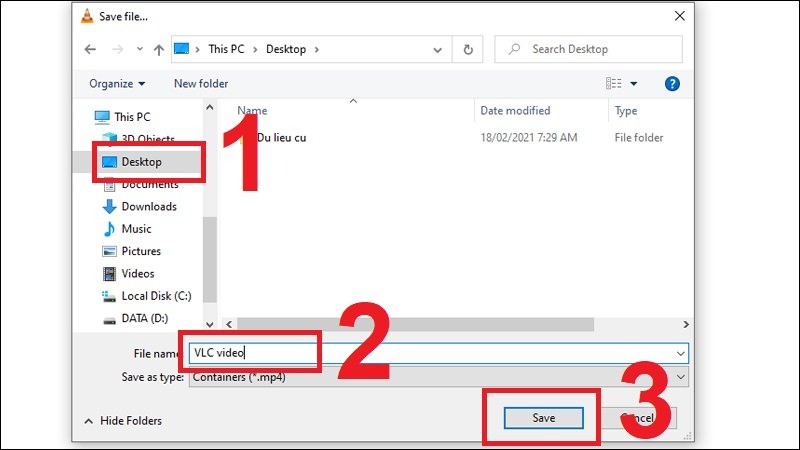Screen dimensions: 800x450
Task: Expand the Organize dropdown menu
Action: click(x=117, y=84)
